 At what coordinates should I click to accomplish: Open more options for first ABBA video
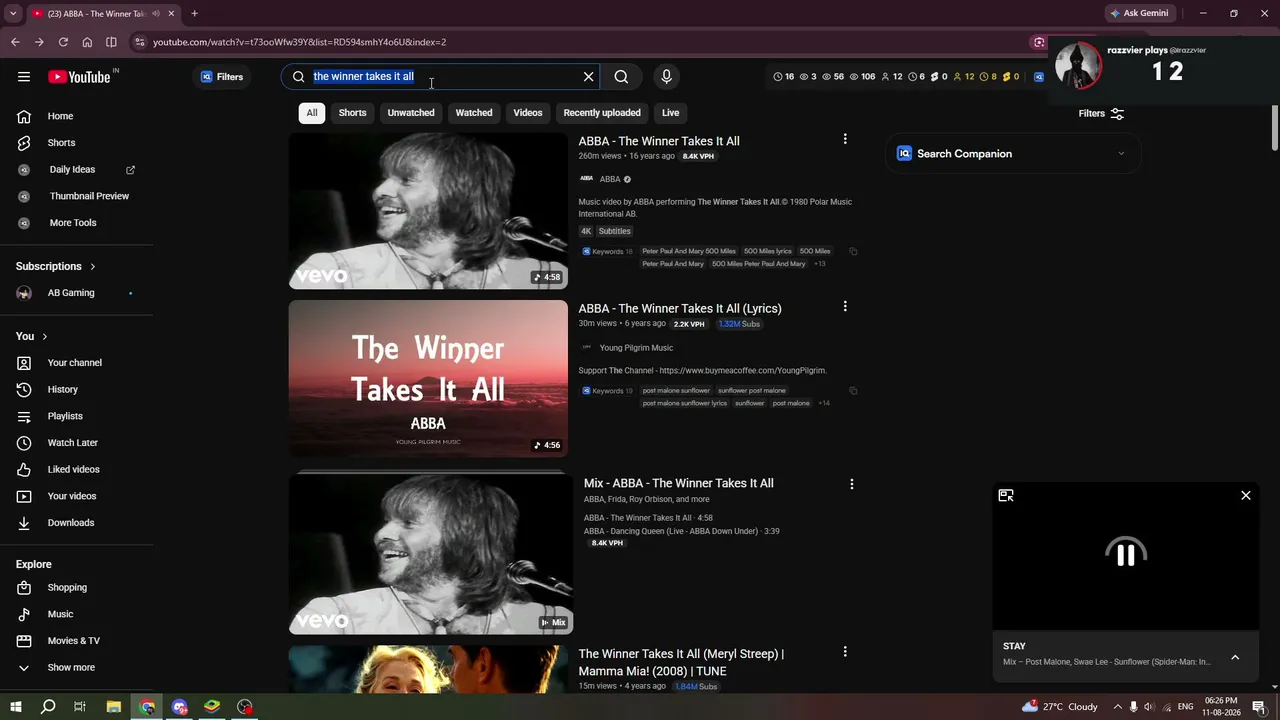point(845,140)
